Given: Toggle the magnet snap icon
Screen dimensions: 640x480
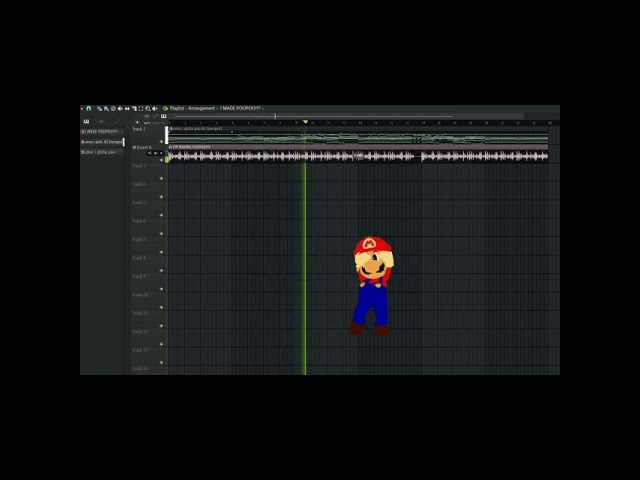Looking at the screenshot, I should (88, 109).
